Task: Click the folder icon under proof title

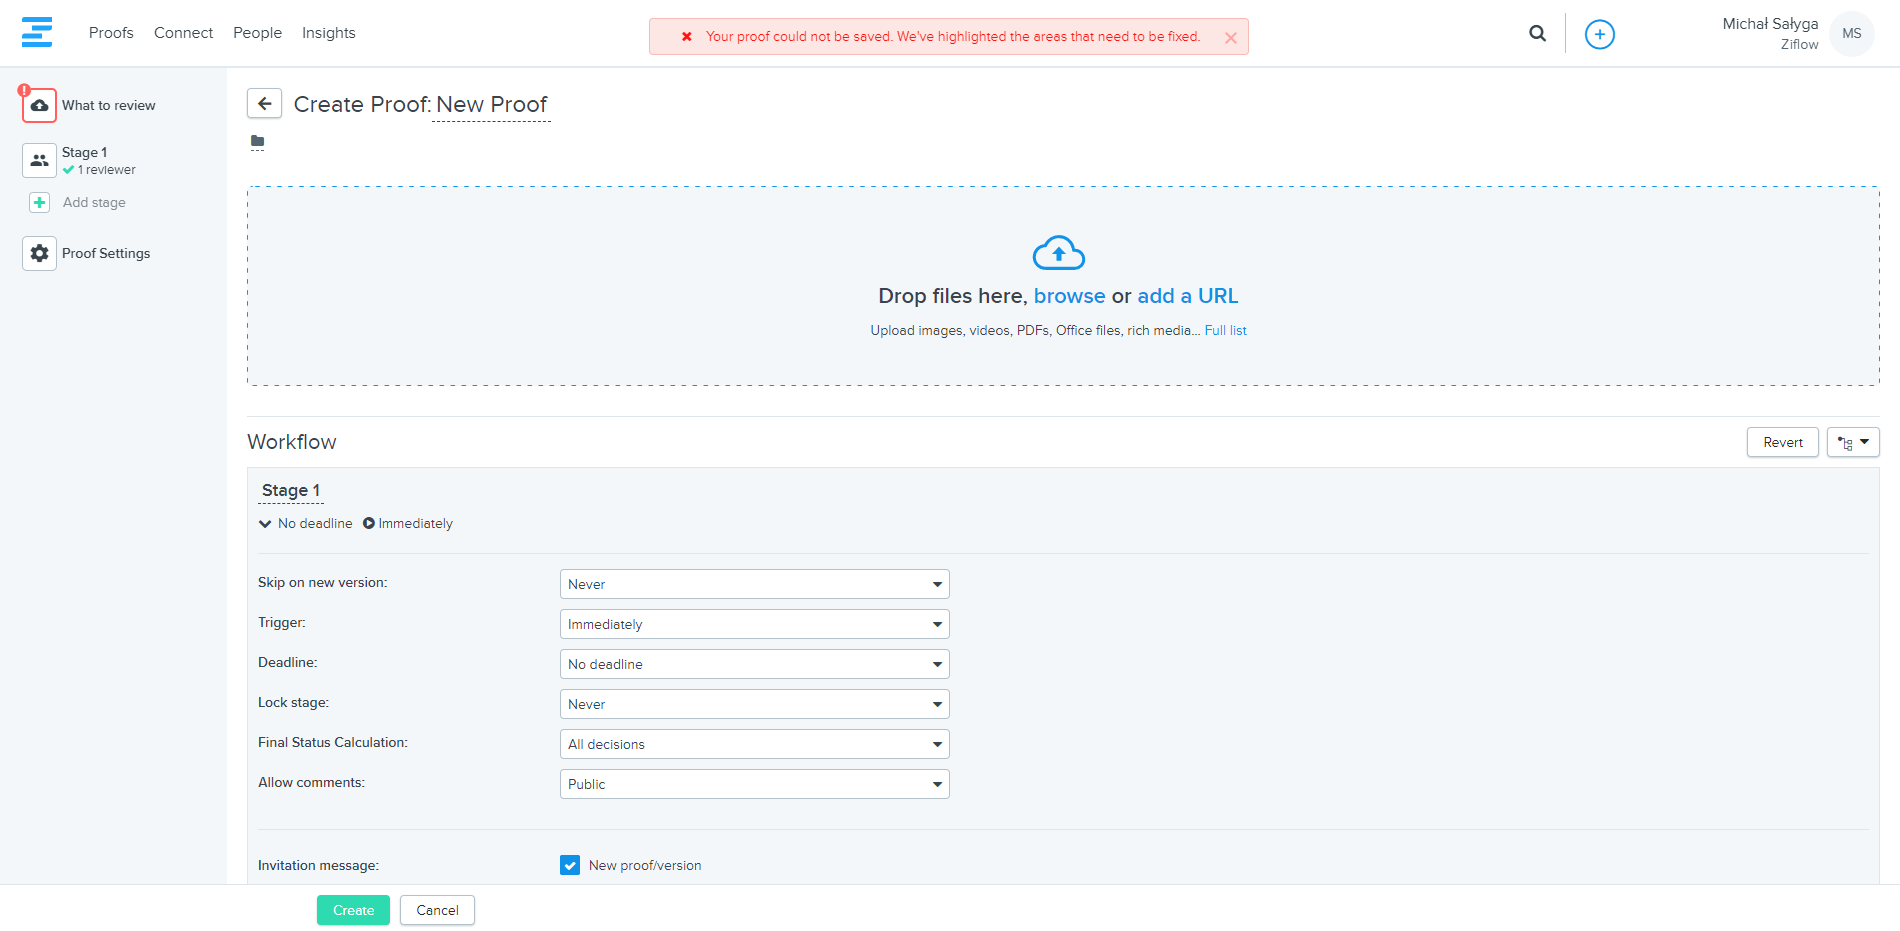Action: point(257,142)
